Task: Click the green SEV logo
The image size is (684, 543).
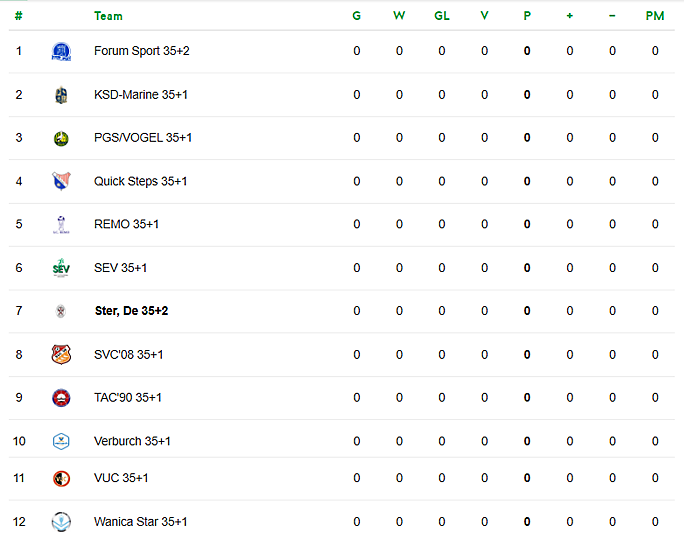Action: pos(61,268)
